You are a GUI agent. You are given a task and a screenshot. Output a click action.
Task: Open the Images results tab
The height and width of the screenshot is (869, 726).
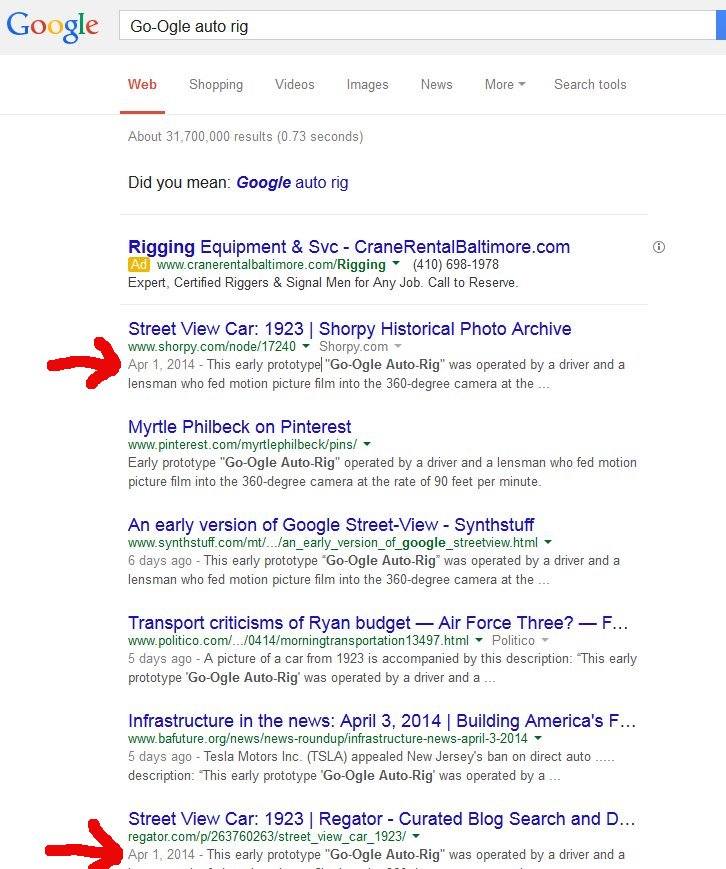click(x=367, y=85)
